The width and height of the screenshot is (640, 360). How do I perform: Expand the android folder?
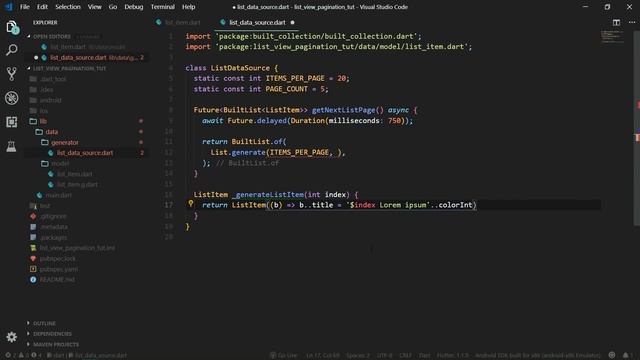51,100
